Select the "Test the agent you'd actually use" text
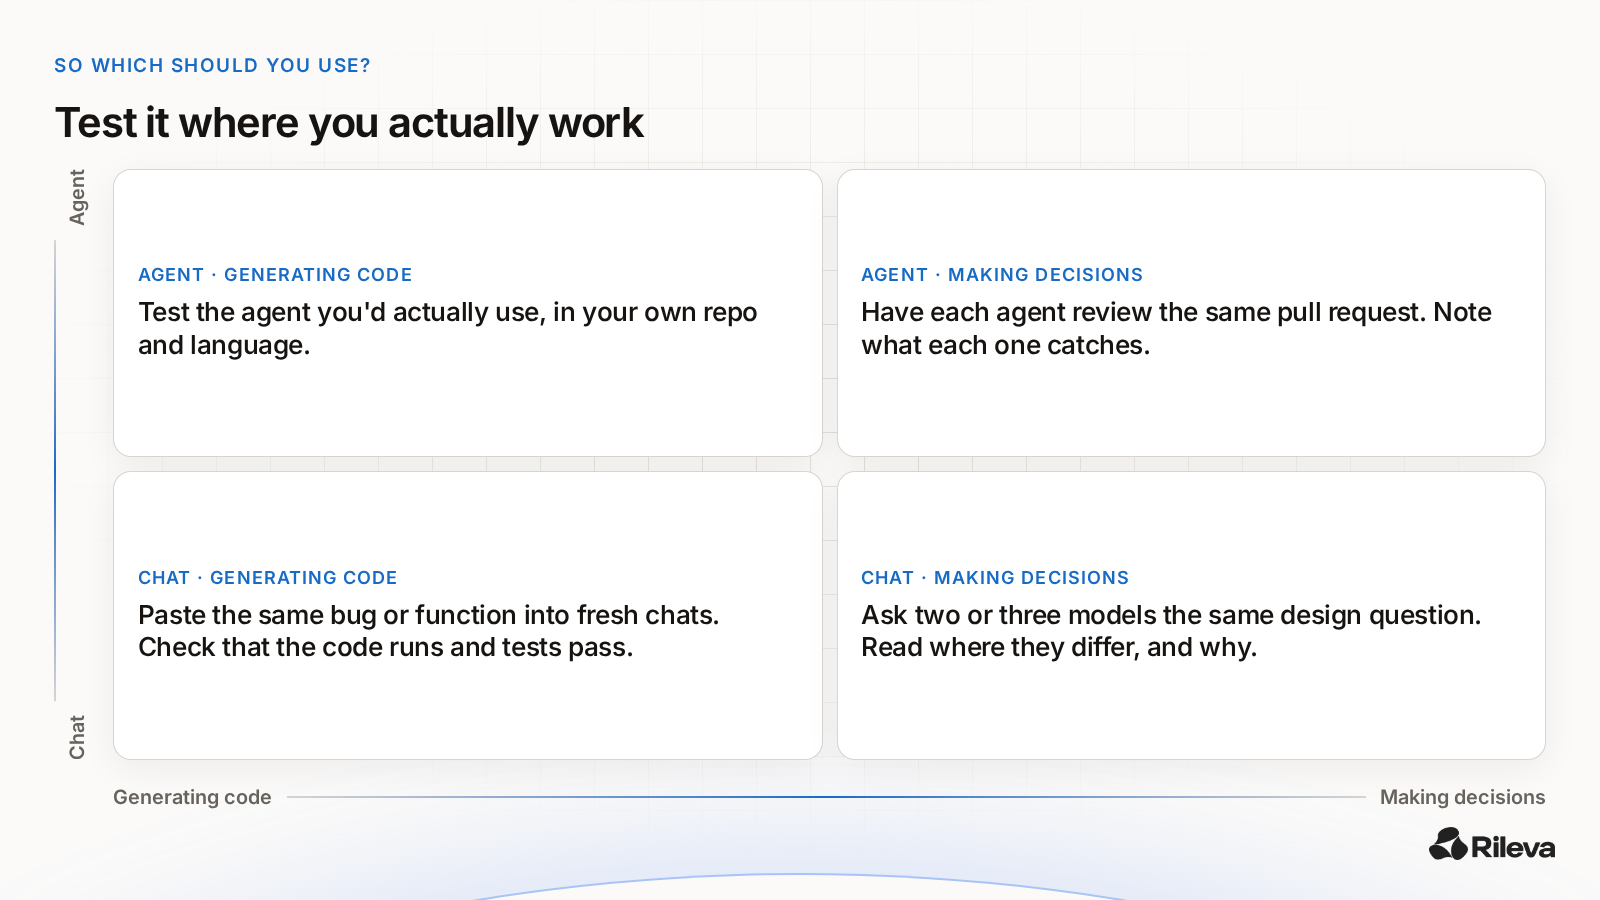 point(448,329)
